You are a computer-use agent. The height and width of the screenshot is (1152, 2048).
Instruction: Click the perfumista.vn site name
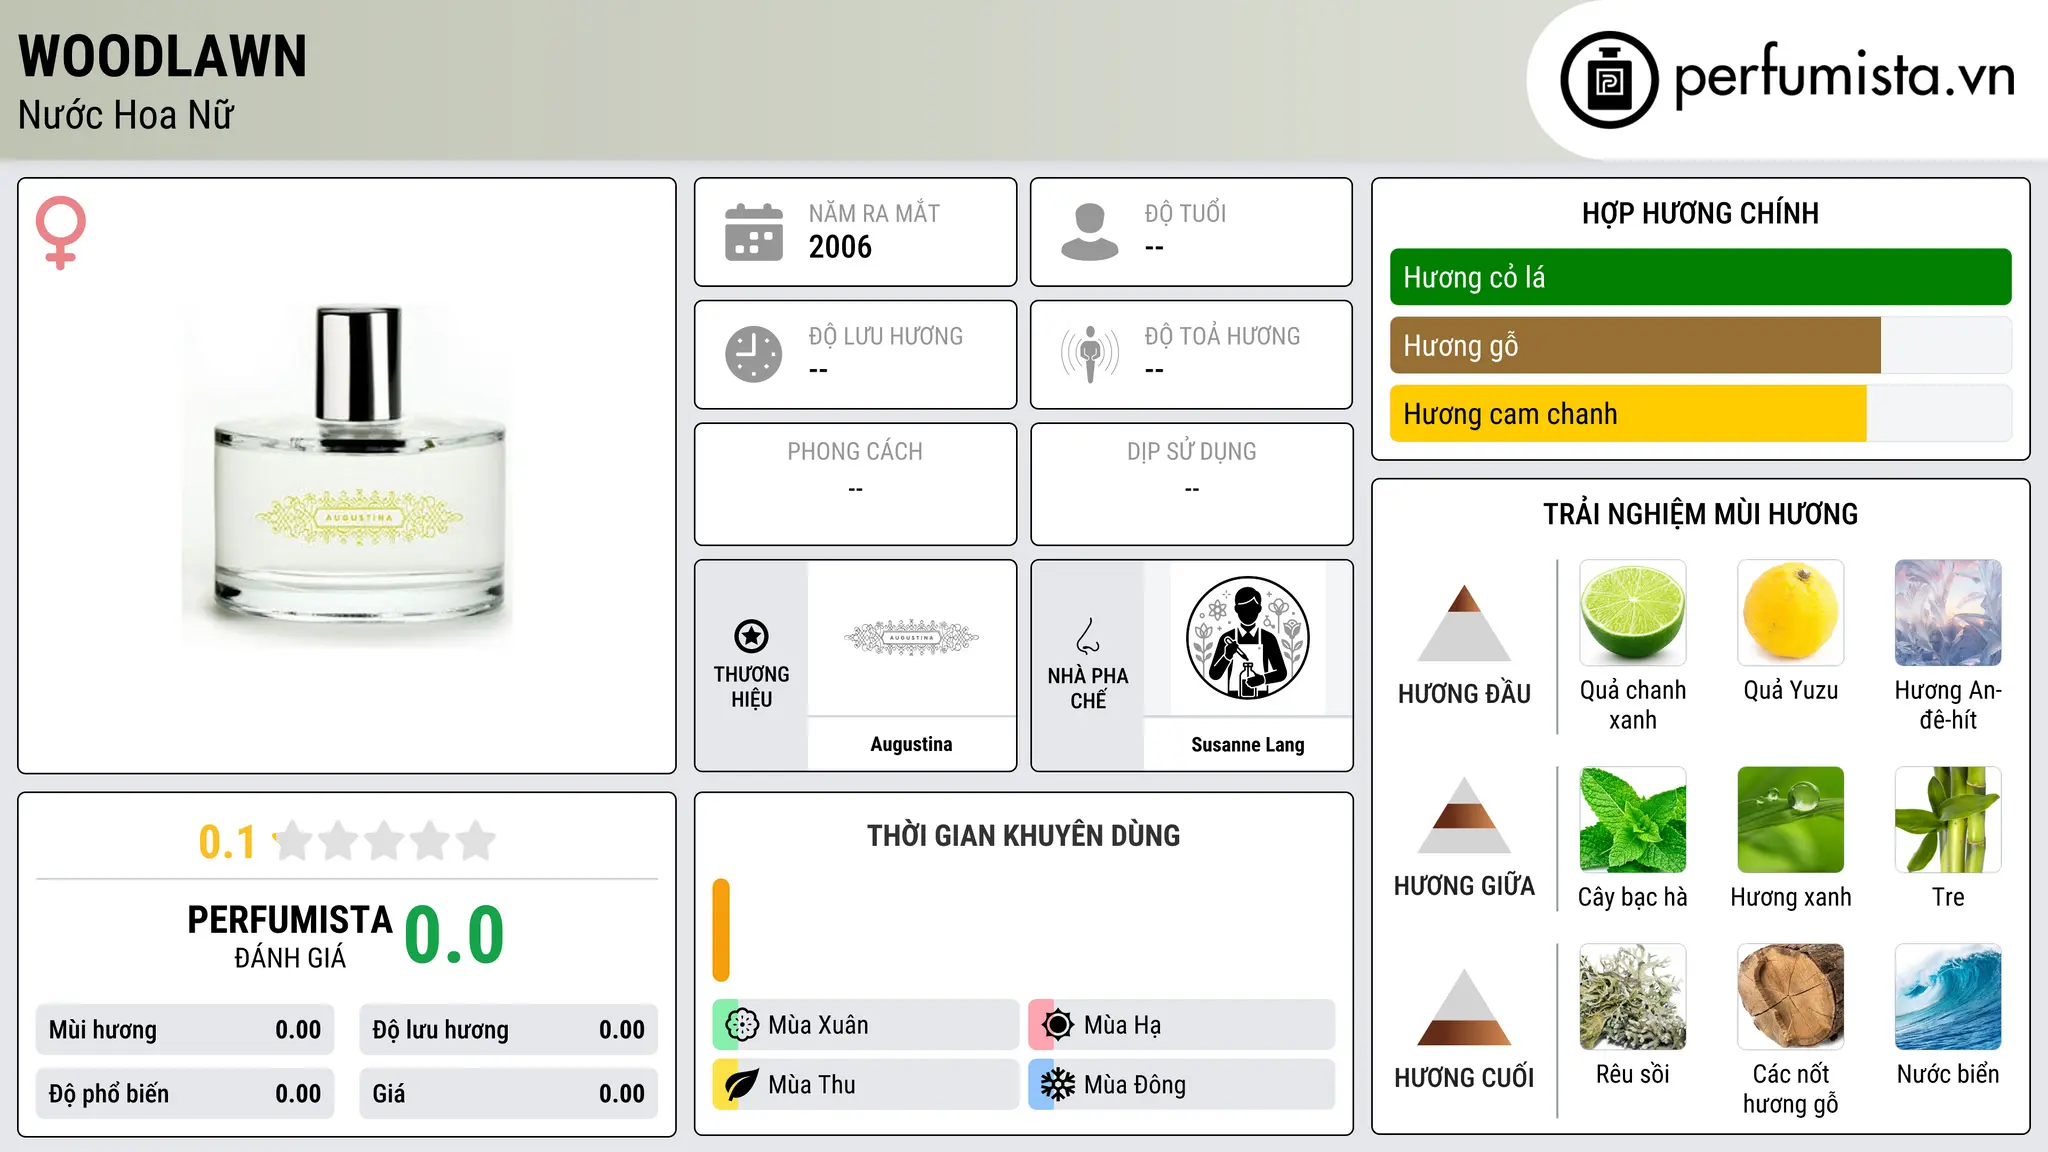click(1845, 75)
